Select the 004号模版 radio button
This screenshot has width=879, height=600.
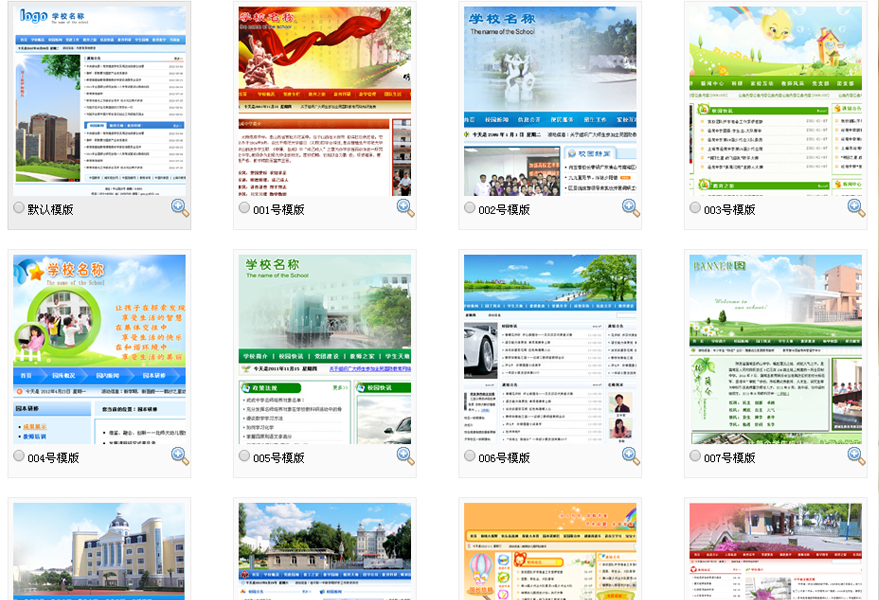tap(19, 456)
